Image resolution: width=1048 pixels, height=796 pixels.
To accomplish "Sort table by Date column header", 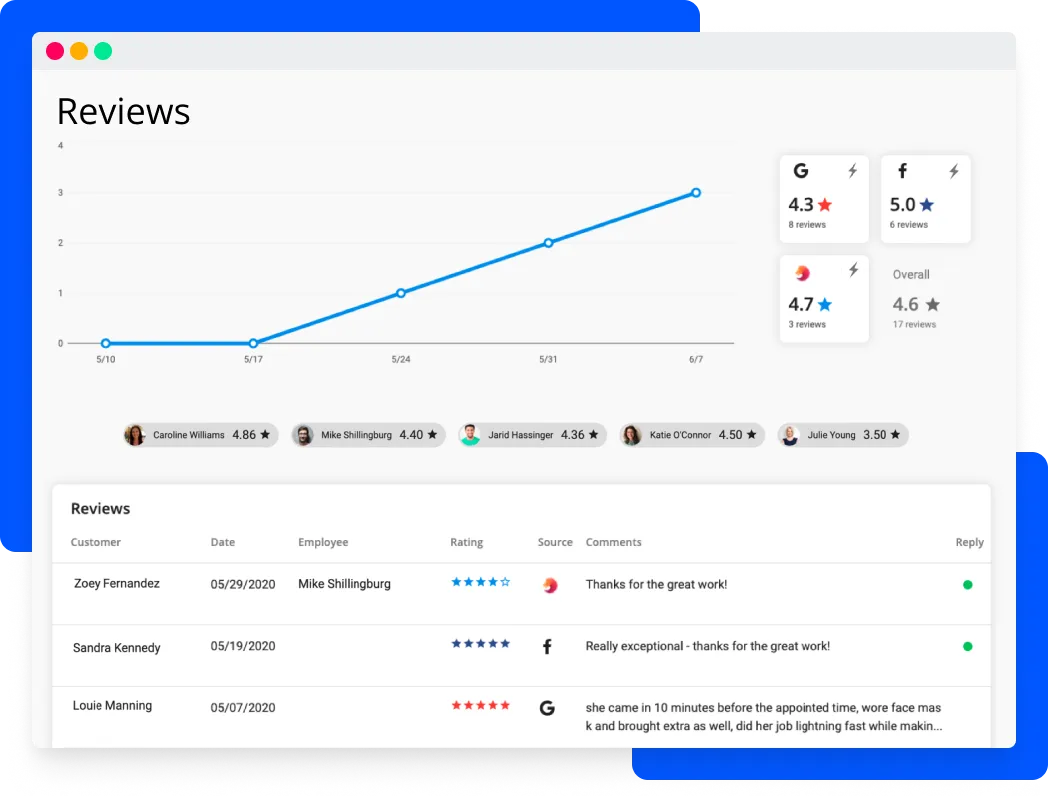I will coord(223,542).
